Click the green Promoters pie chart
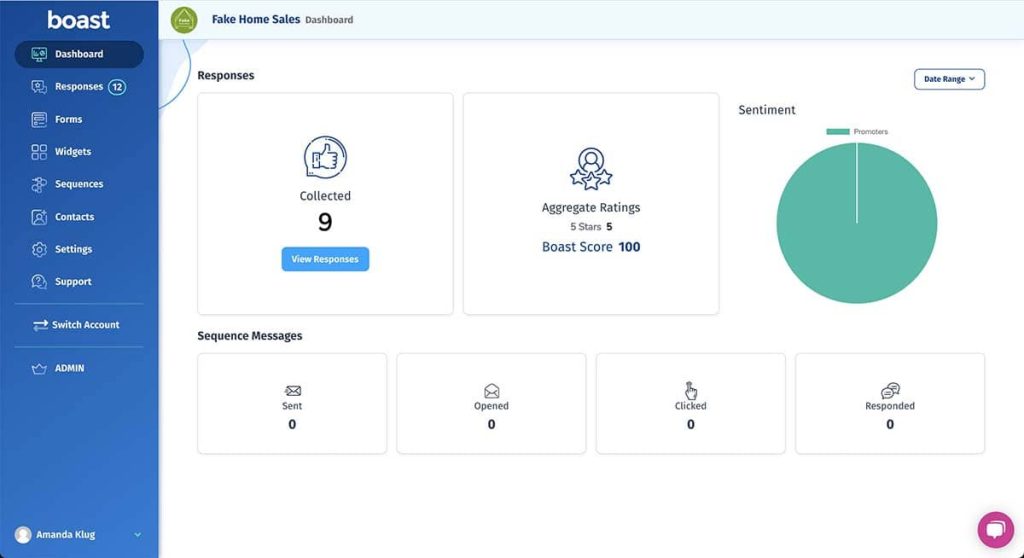This screenshot has width=1024, height=558. 857,223
